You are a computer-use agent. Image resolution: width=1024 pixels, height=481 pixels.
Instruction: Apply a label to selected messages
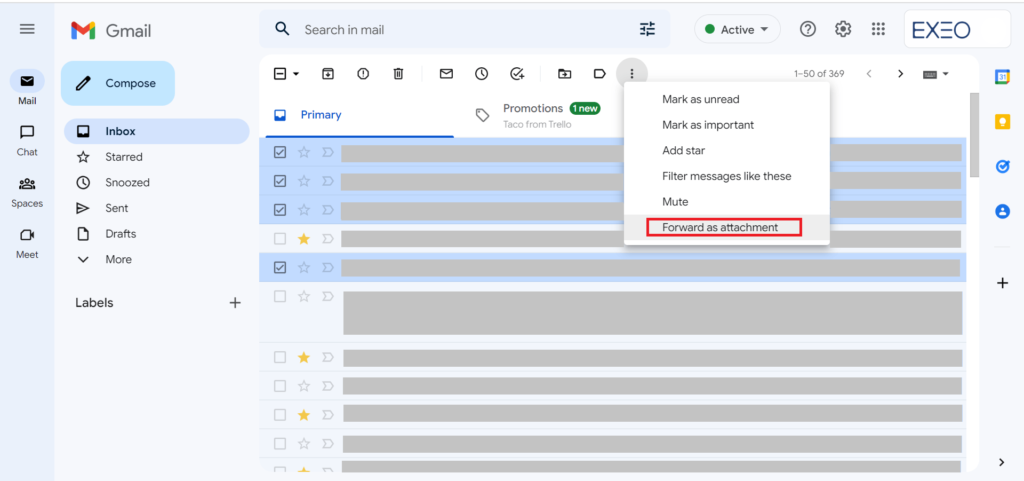click(600, 74)
